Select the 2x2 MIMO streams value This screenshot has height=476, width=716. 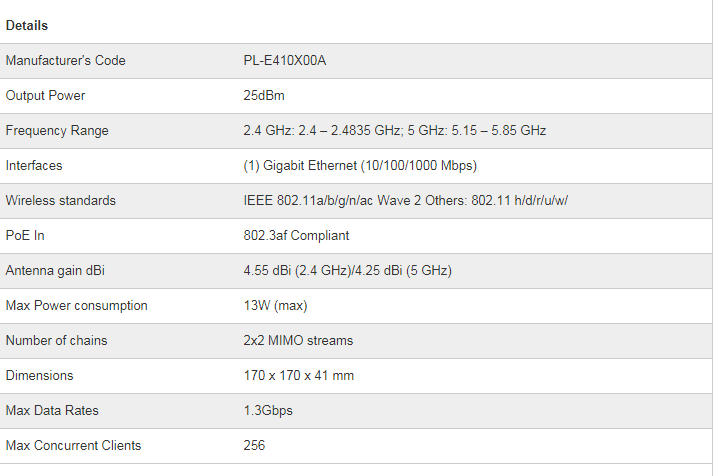click(298, 341)
